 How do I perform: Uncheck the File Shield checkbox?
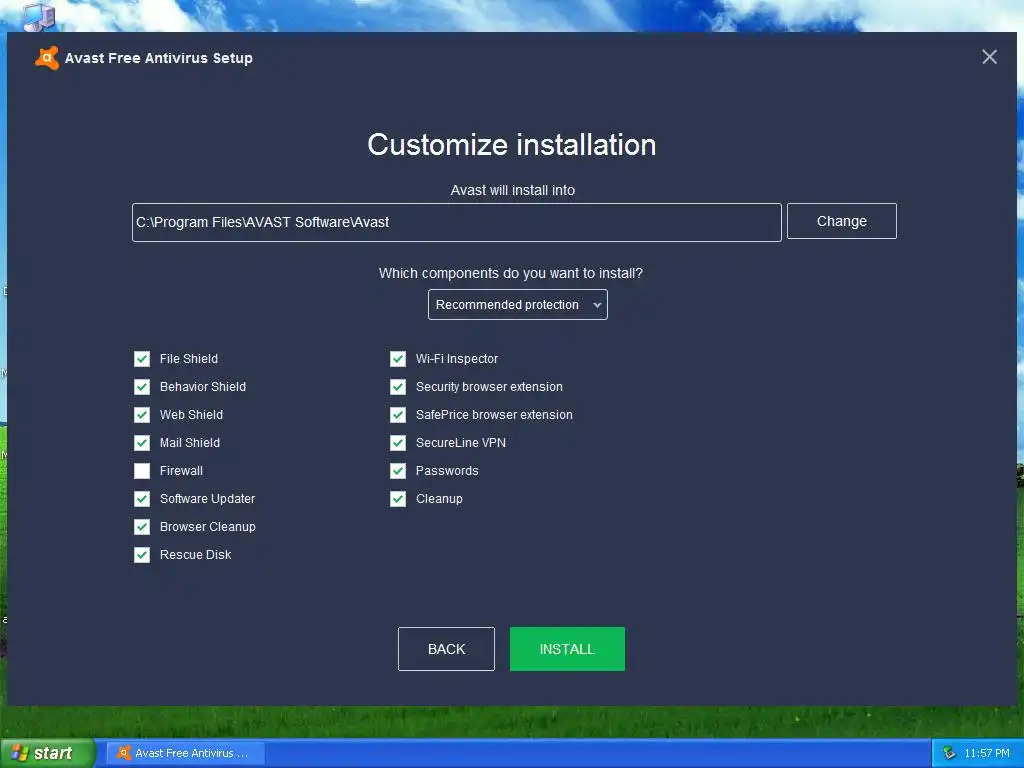click(x=142, y=359)
